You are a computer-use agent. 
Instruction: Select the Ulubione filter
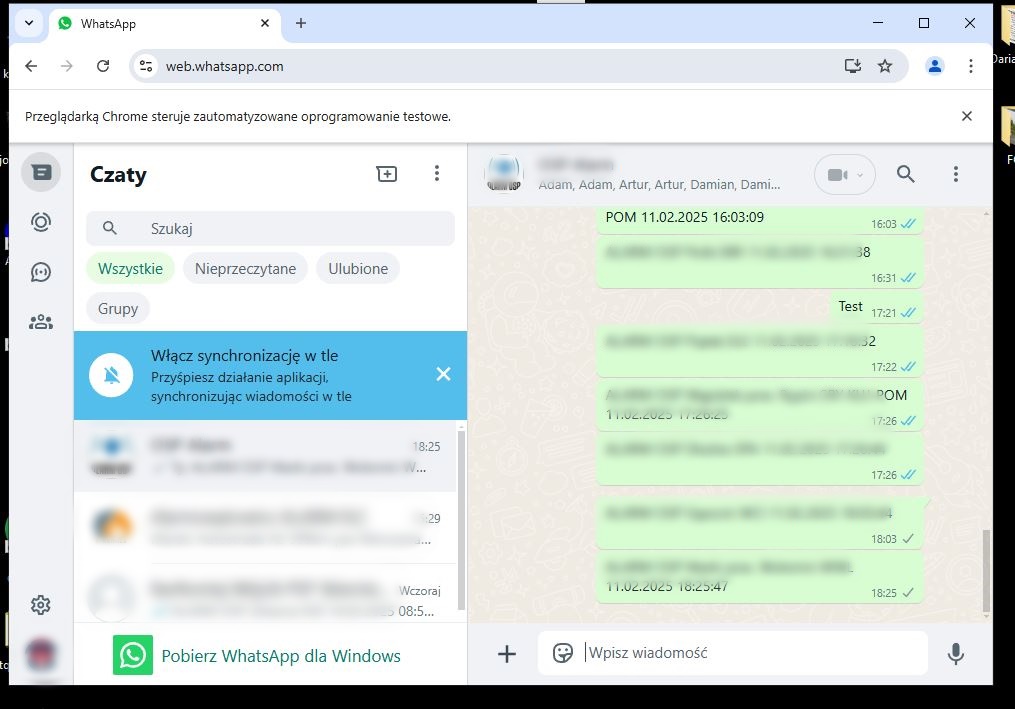358,269
